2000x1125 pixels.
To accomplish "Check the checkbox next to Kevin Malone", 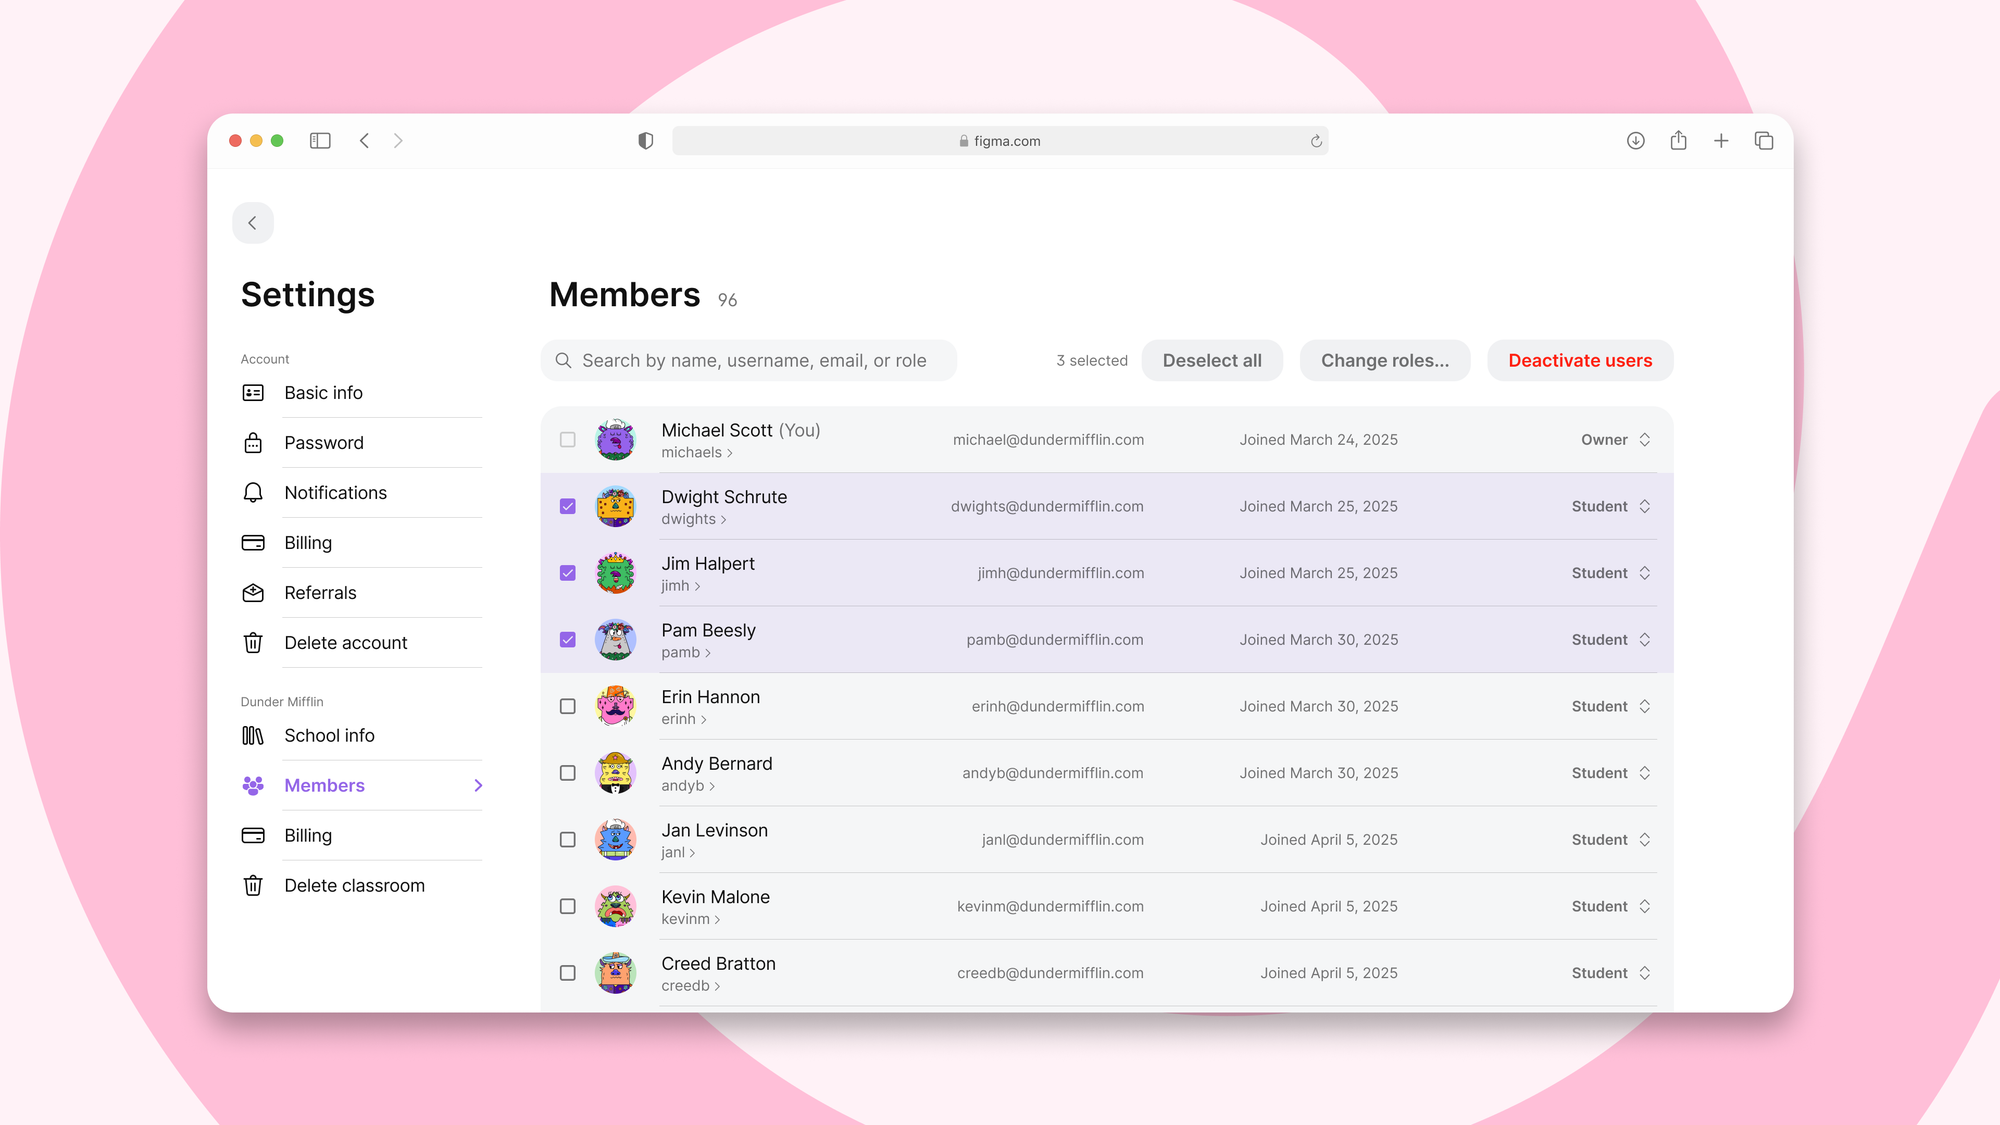I will [x=567, y=906].
